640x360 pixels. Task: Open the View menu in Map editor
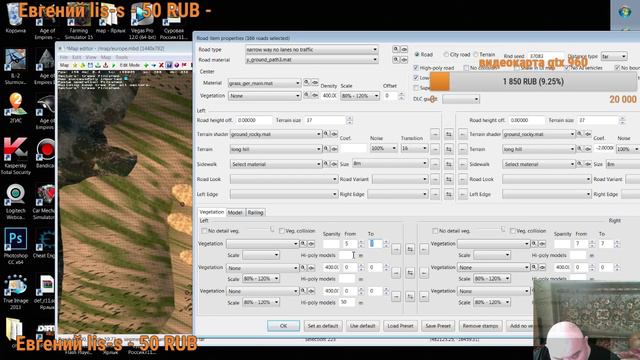[x=91, y=57]
